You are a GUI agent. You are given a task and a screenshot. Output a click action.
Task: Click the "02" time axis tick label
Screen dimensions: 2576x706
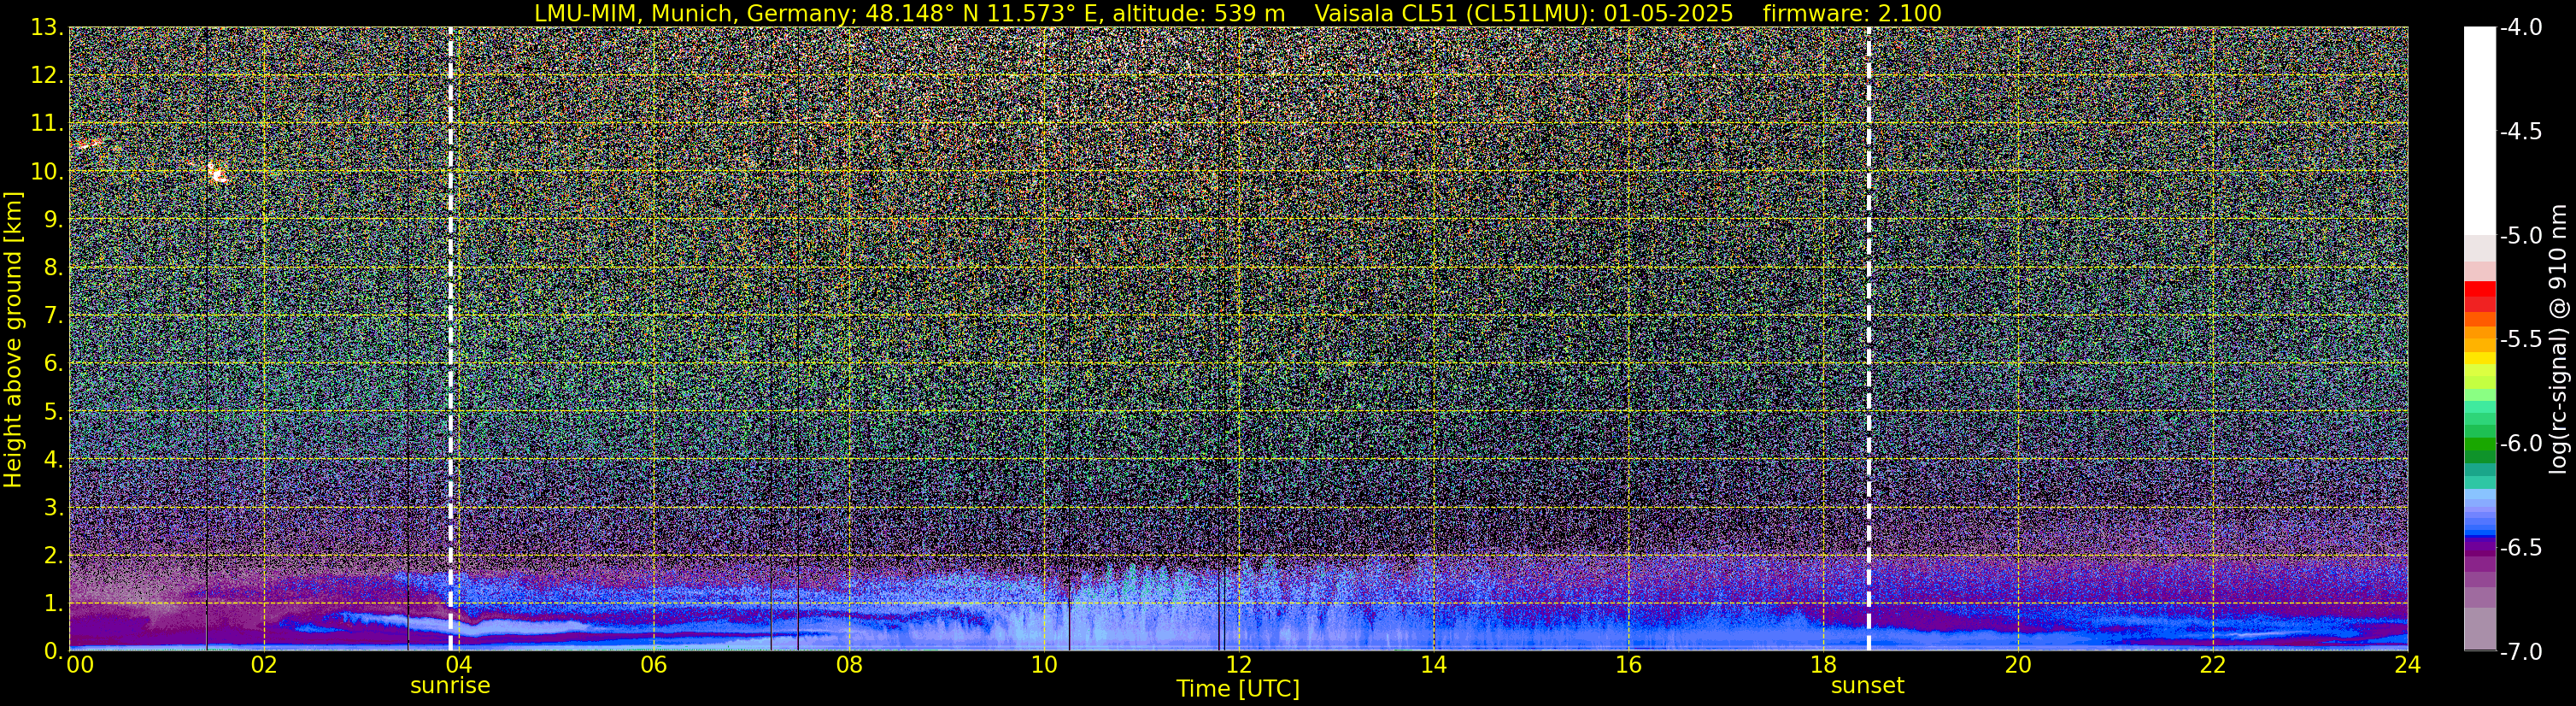click(264, 665)
